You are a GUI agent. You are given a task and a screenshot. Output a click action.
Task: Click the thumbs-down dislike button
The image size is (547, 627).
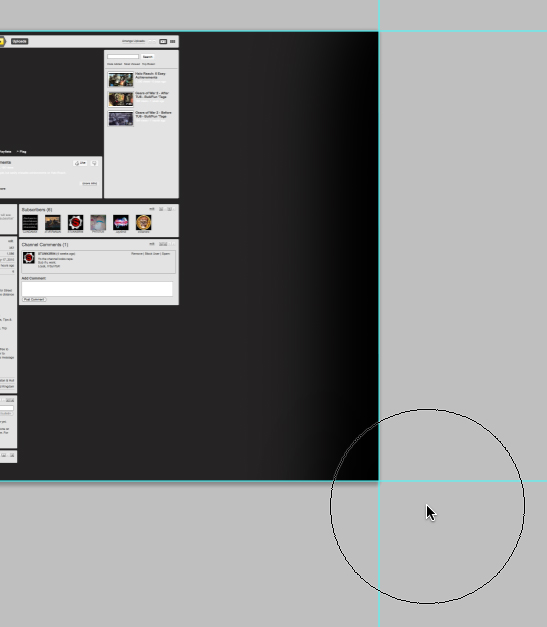click(x=94, y=163)
